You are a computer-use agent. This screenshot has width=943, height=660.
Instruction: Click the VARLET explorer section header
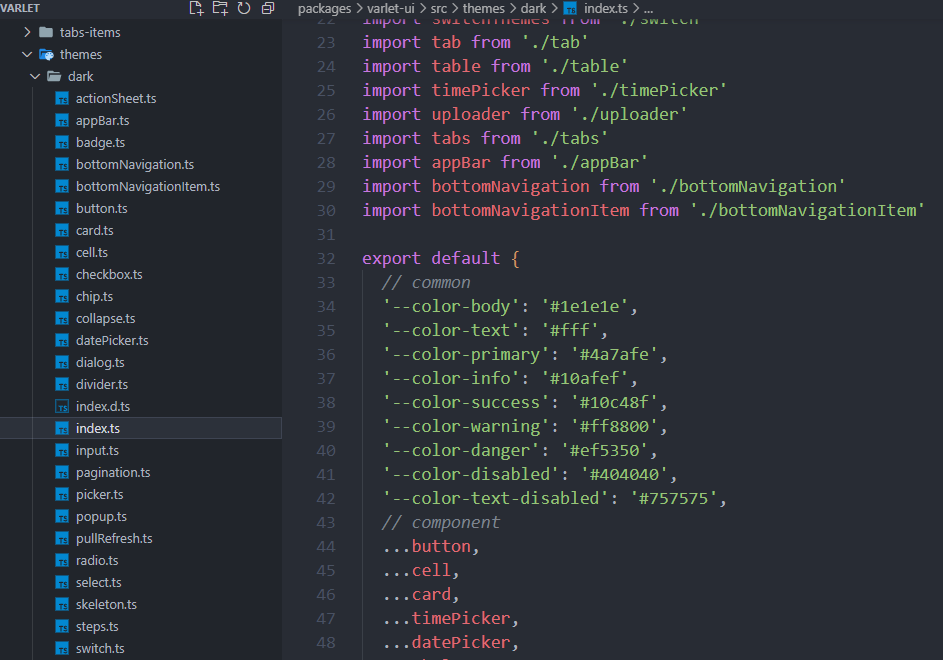pyautogui.click(x=20, y=8)
